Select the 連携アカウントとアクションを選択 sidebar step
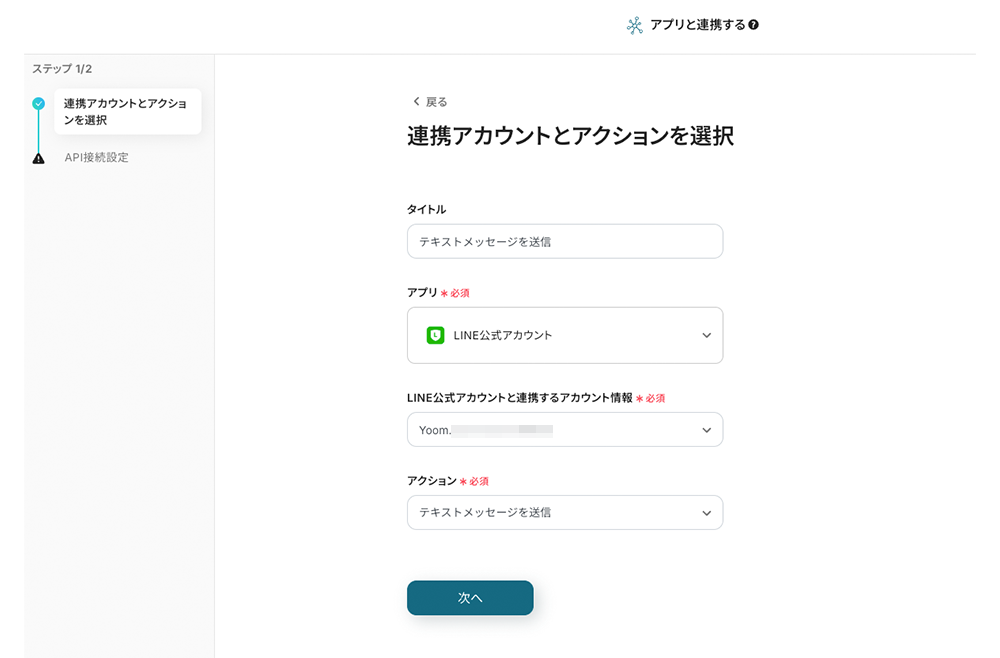The image size is (1000, 658). tap(128, 112)
